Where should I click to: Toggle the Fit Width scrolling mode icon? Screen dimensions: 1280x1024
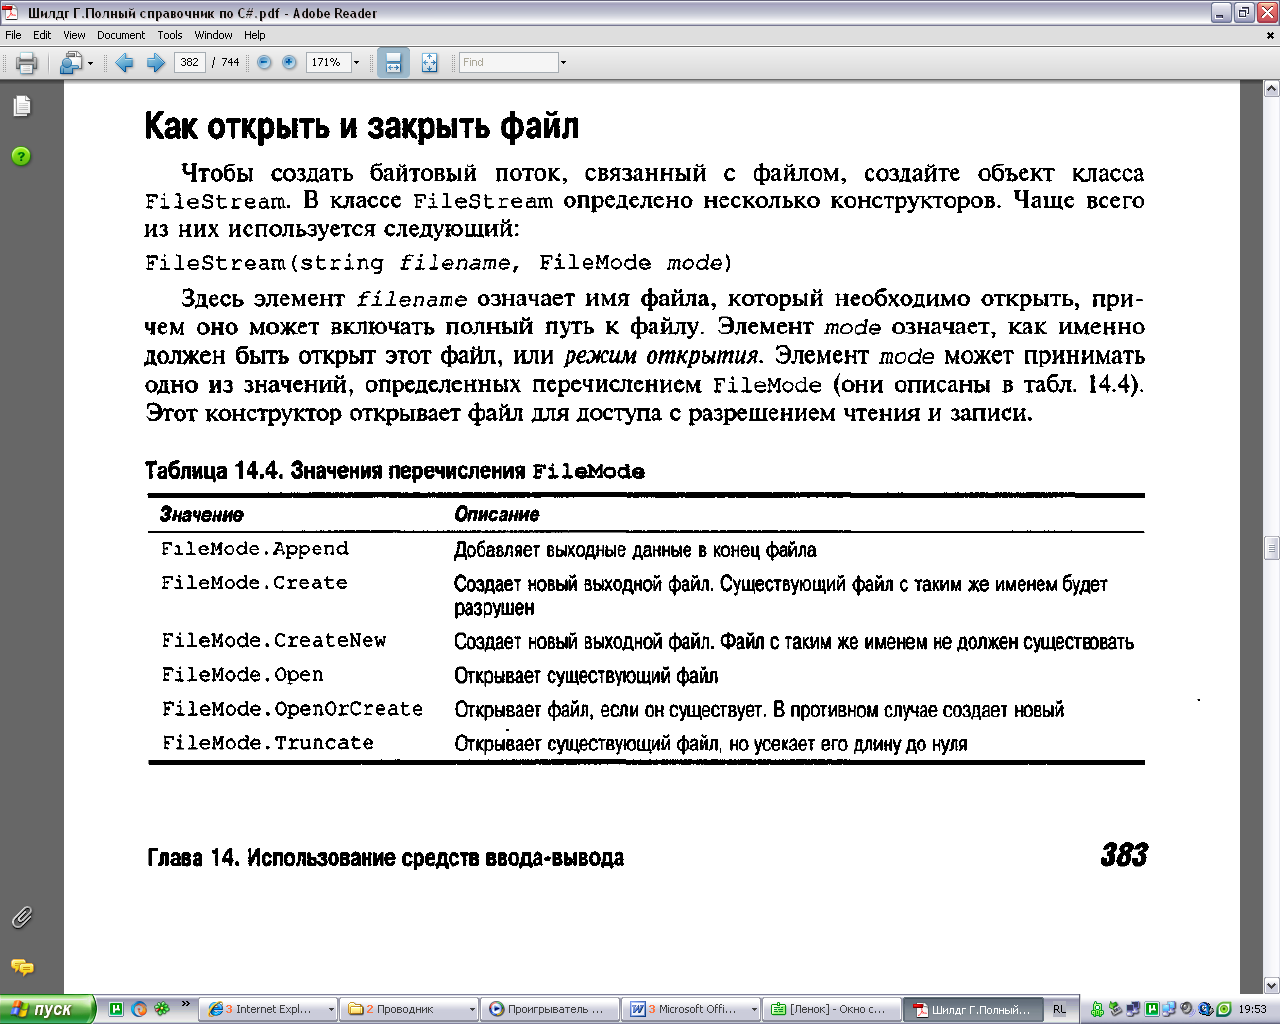point(393,62)
